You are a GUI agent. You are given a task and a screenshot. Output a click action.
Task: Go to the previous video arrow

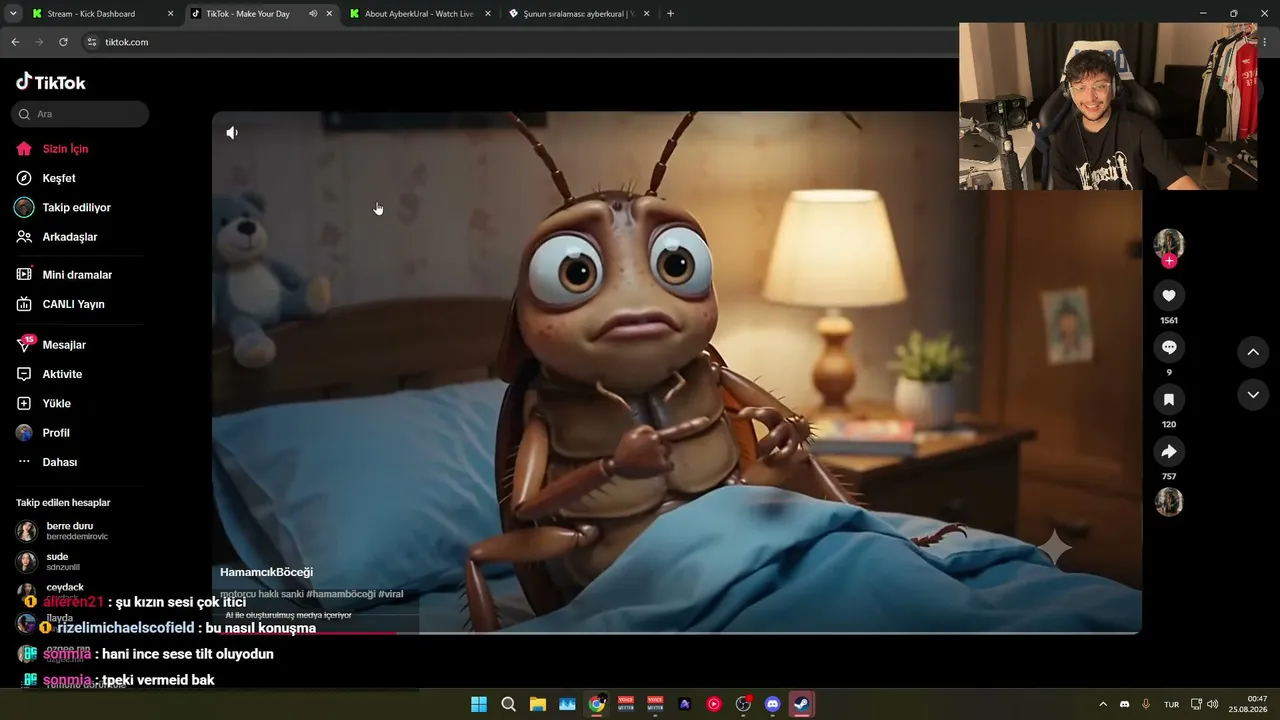[1253, 352]
